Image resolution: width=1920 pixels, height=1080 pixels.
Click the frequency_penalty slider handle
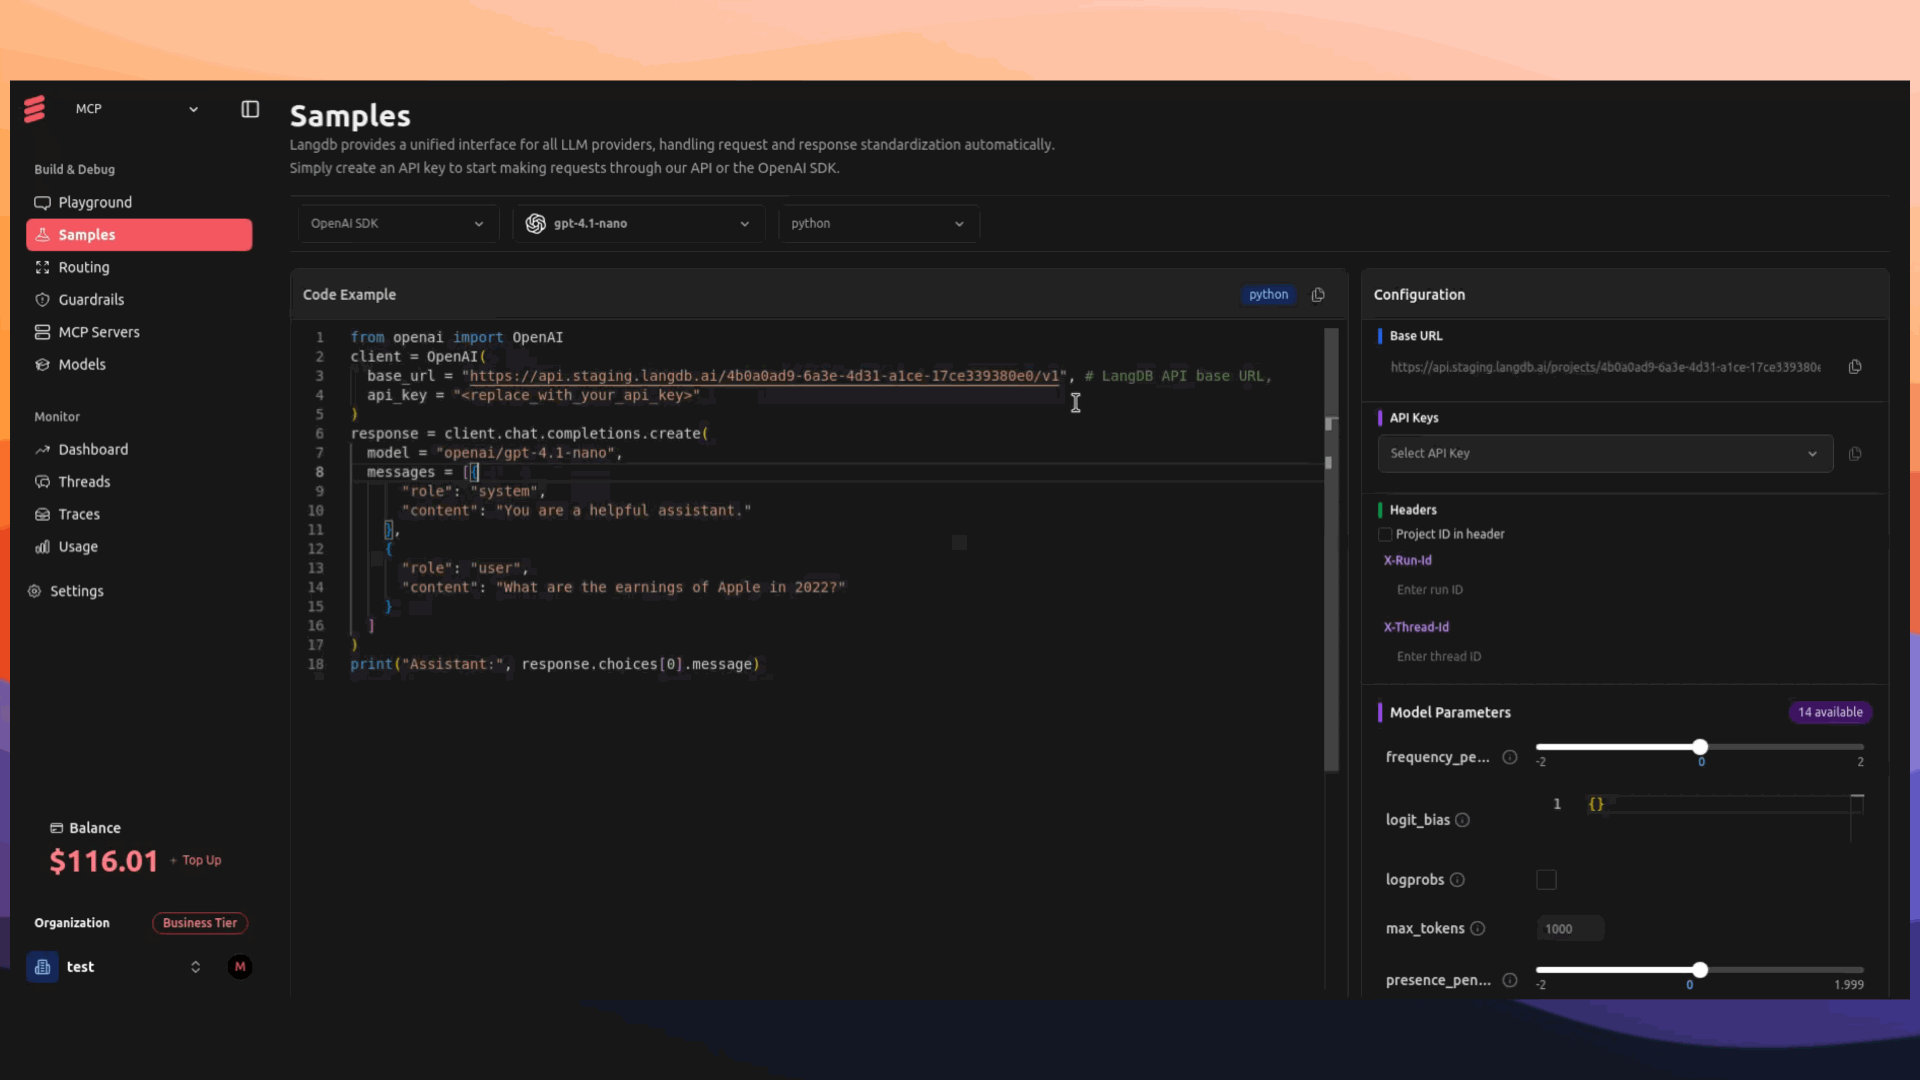1700,747
